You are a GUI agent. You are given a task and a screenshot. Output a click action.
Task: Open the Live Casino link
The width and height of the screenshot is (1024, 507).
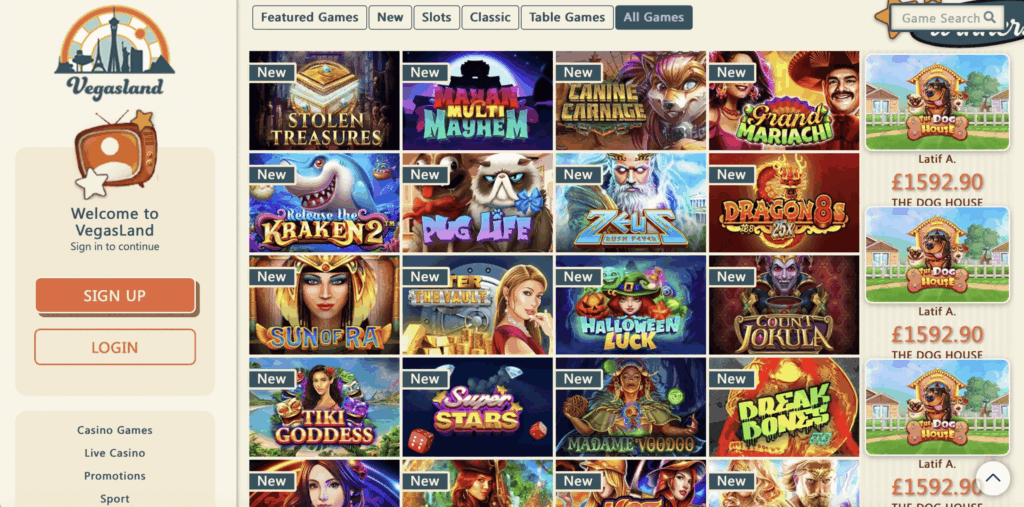pyautogui.click(x=115, y=453)
